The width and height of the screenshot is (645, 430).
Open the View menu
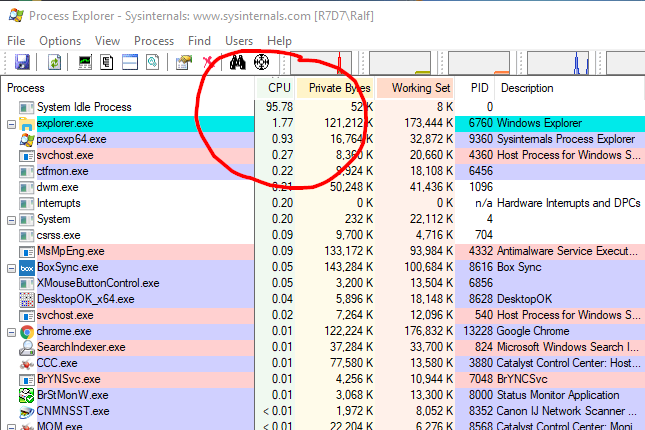[x=107, y=41]
